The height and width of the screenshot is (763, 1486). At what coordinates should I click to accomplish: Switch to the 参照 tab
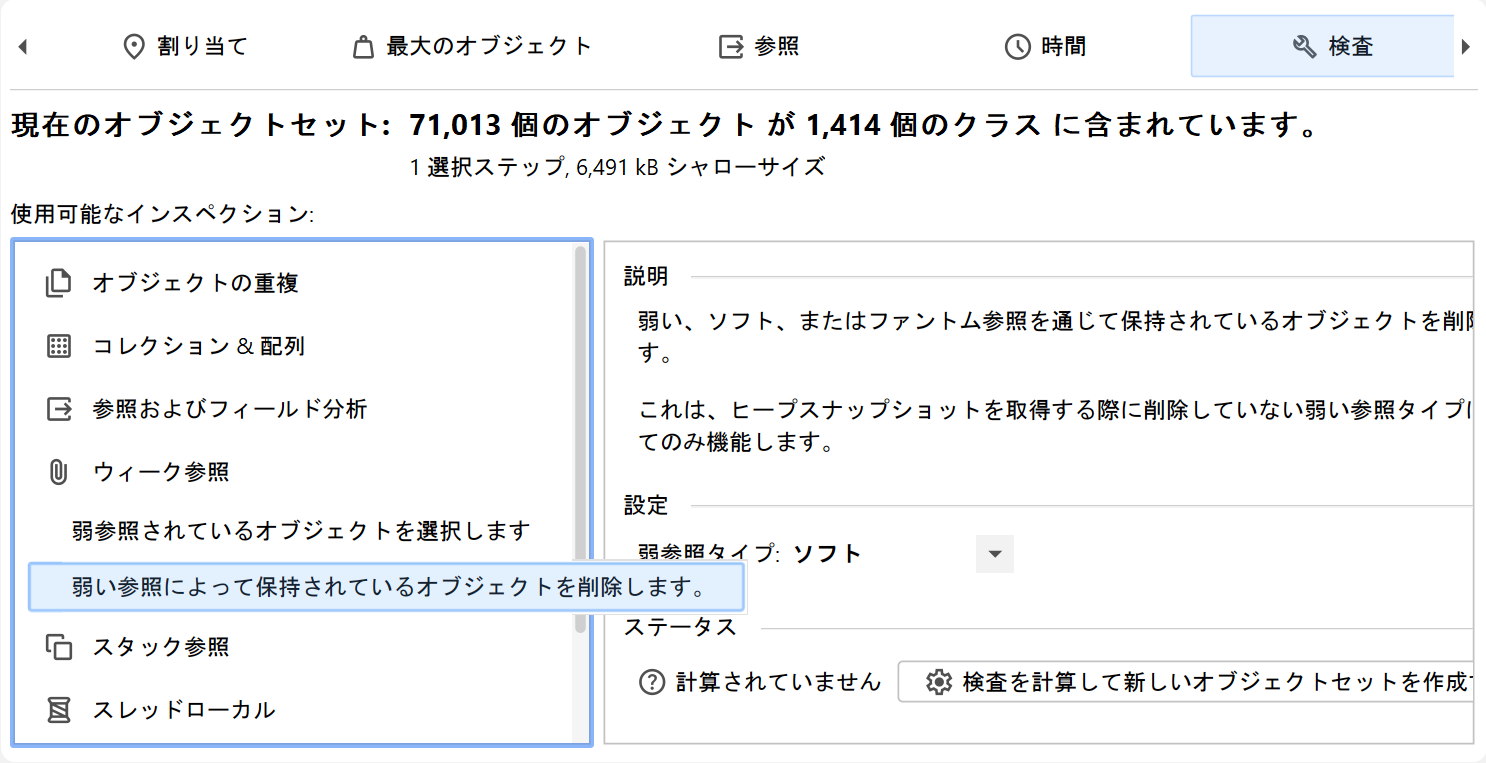coord(759,47)
